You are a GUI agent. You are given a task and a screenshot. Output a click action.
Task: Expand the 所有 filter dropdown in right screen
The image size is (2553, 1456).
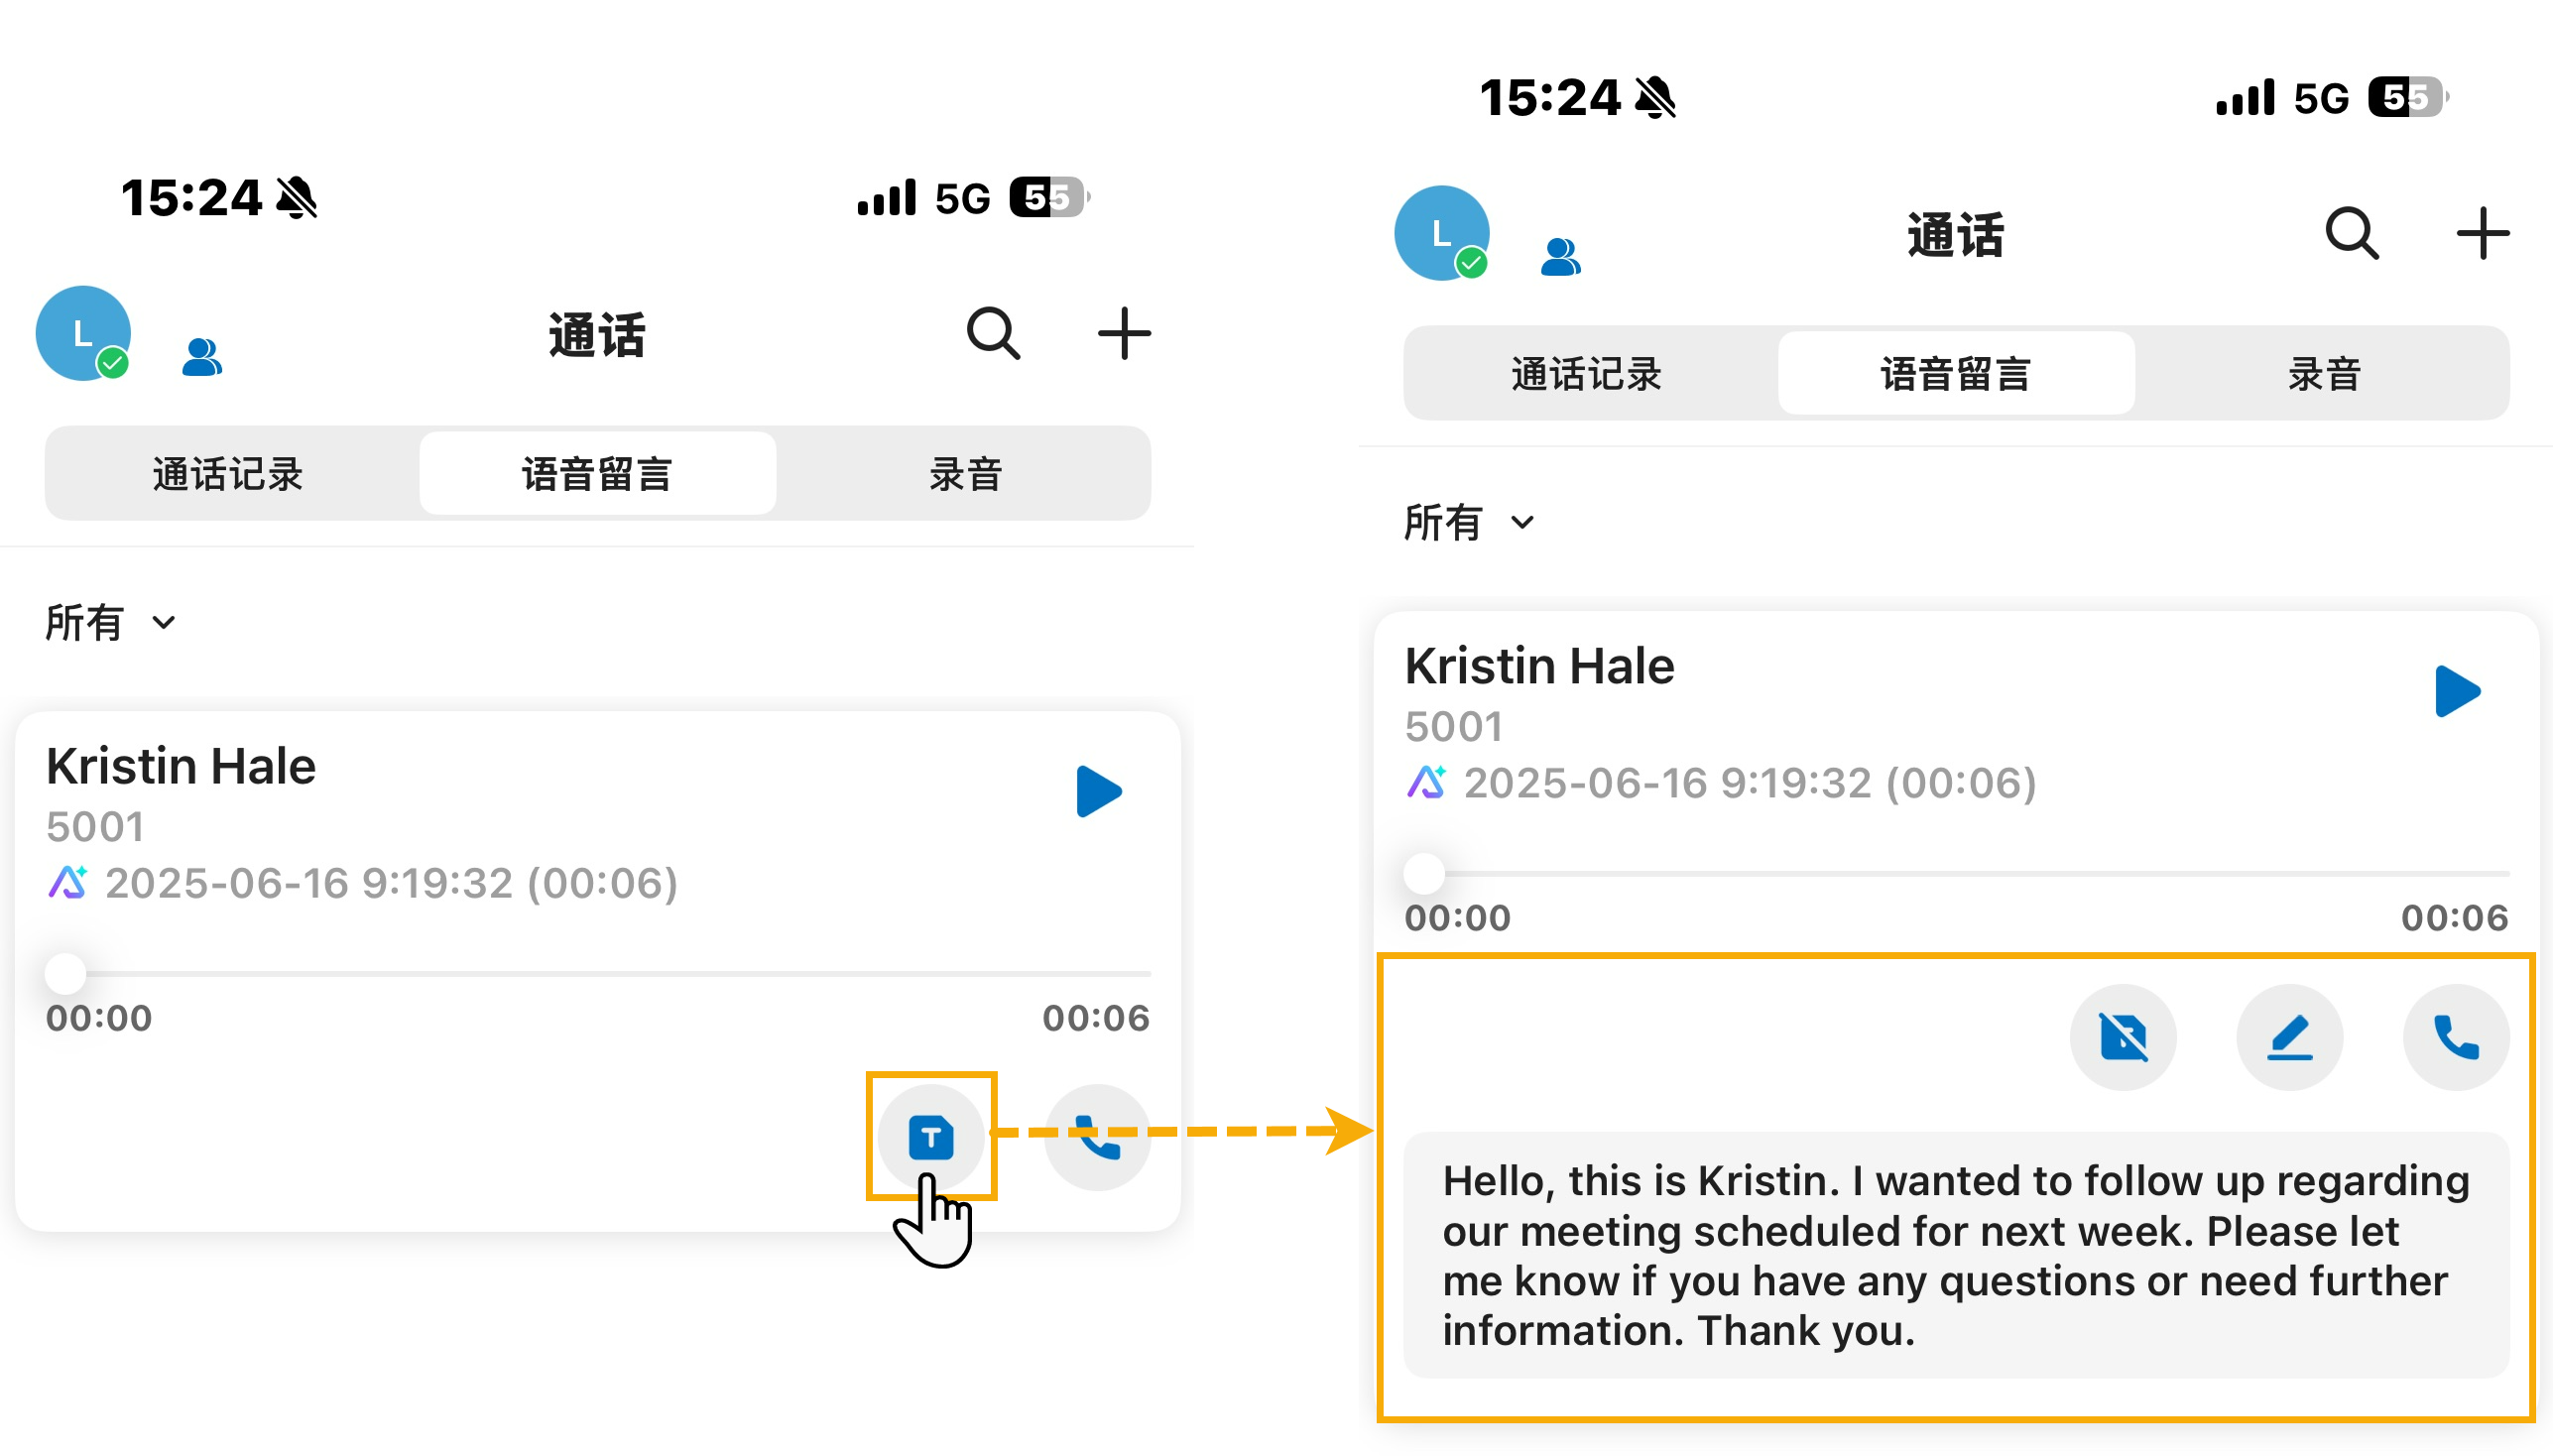point(1468,522)
